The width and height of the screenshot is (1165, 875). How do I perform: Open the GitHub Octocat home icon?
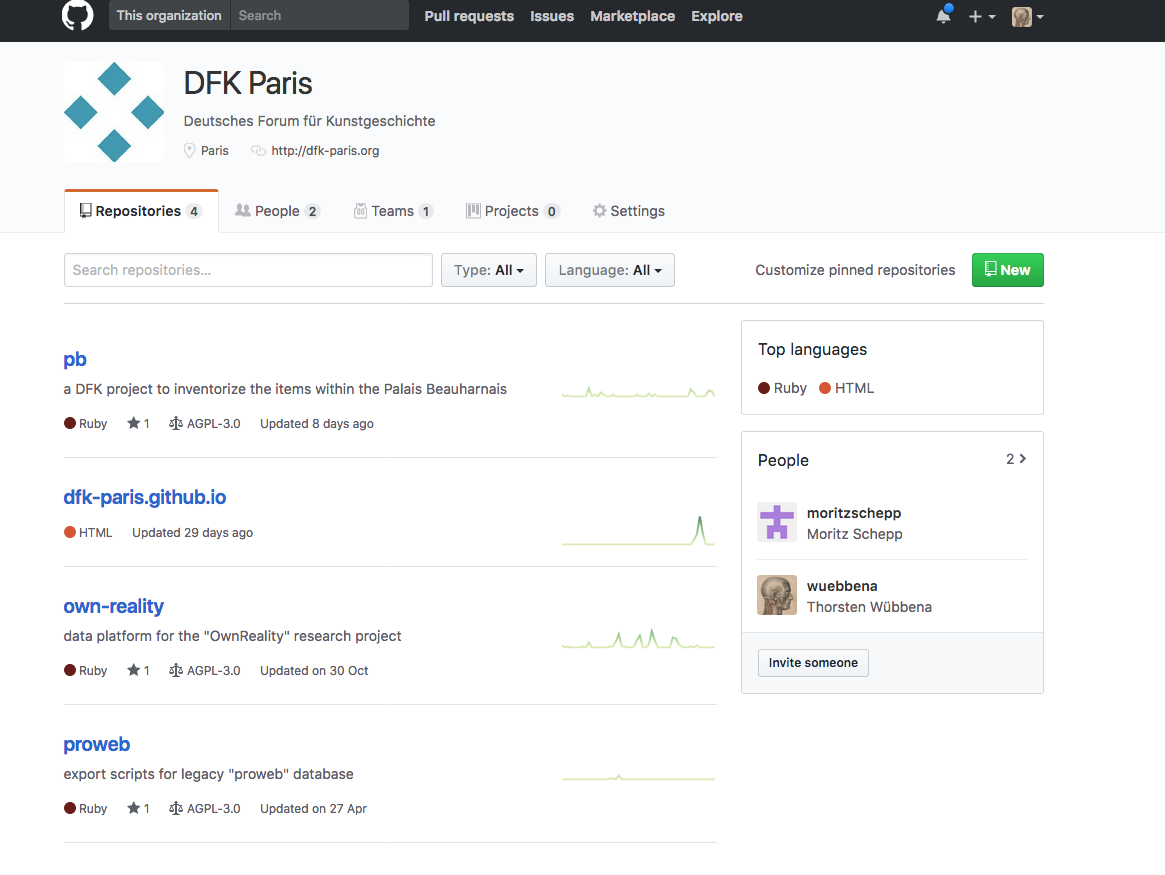tap(77, 15)
